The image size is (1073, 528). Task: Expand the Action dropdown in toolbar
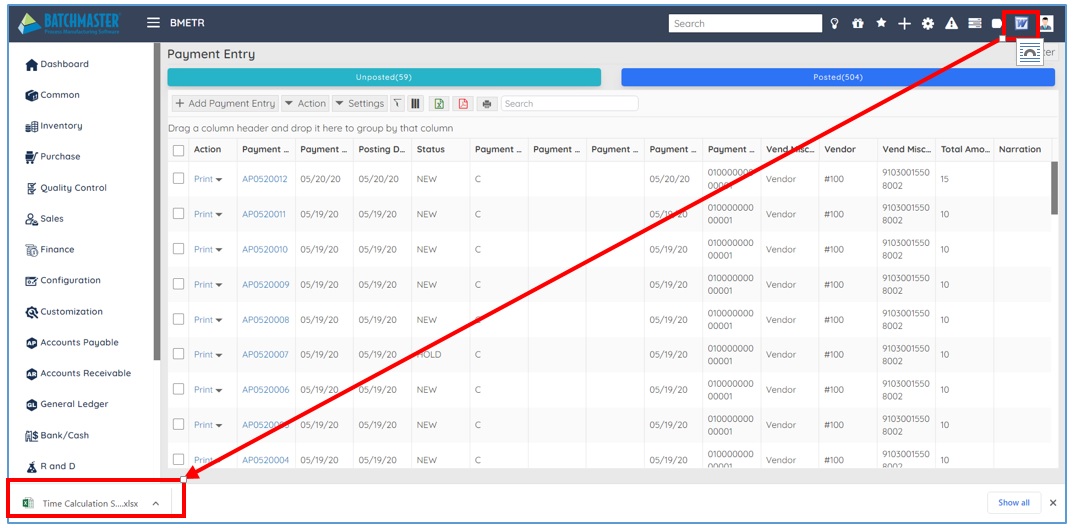pos(305,104)
